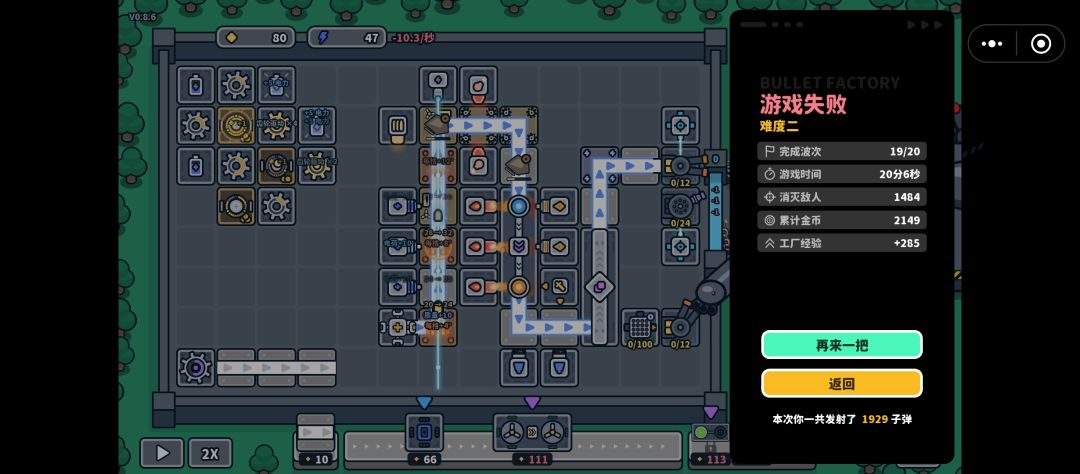Select the yellow lamp tile
This screenshot has width=1080, height=474.
click(x=397, y=125)
